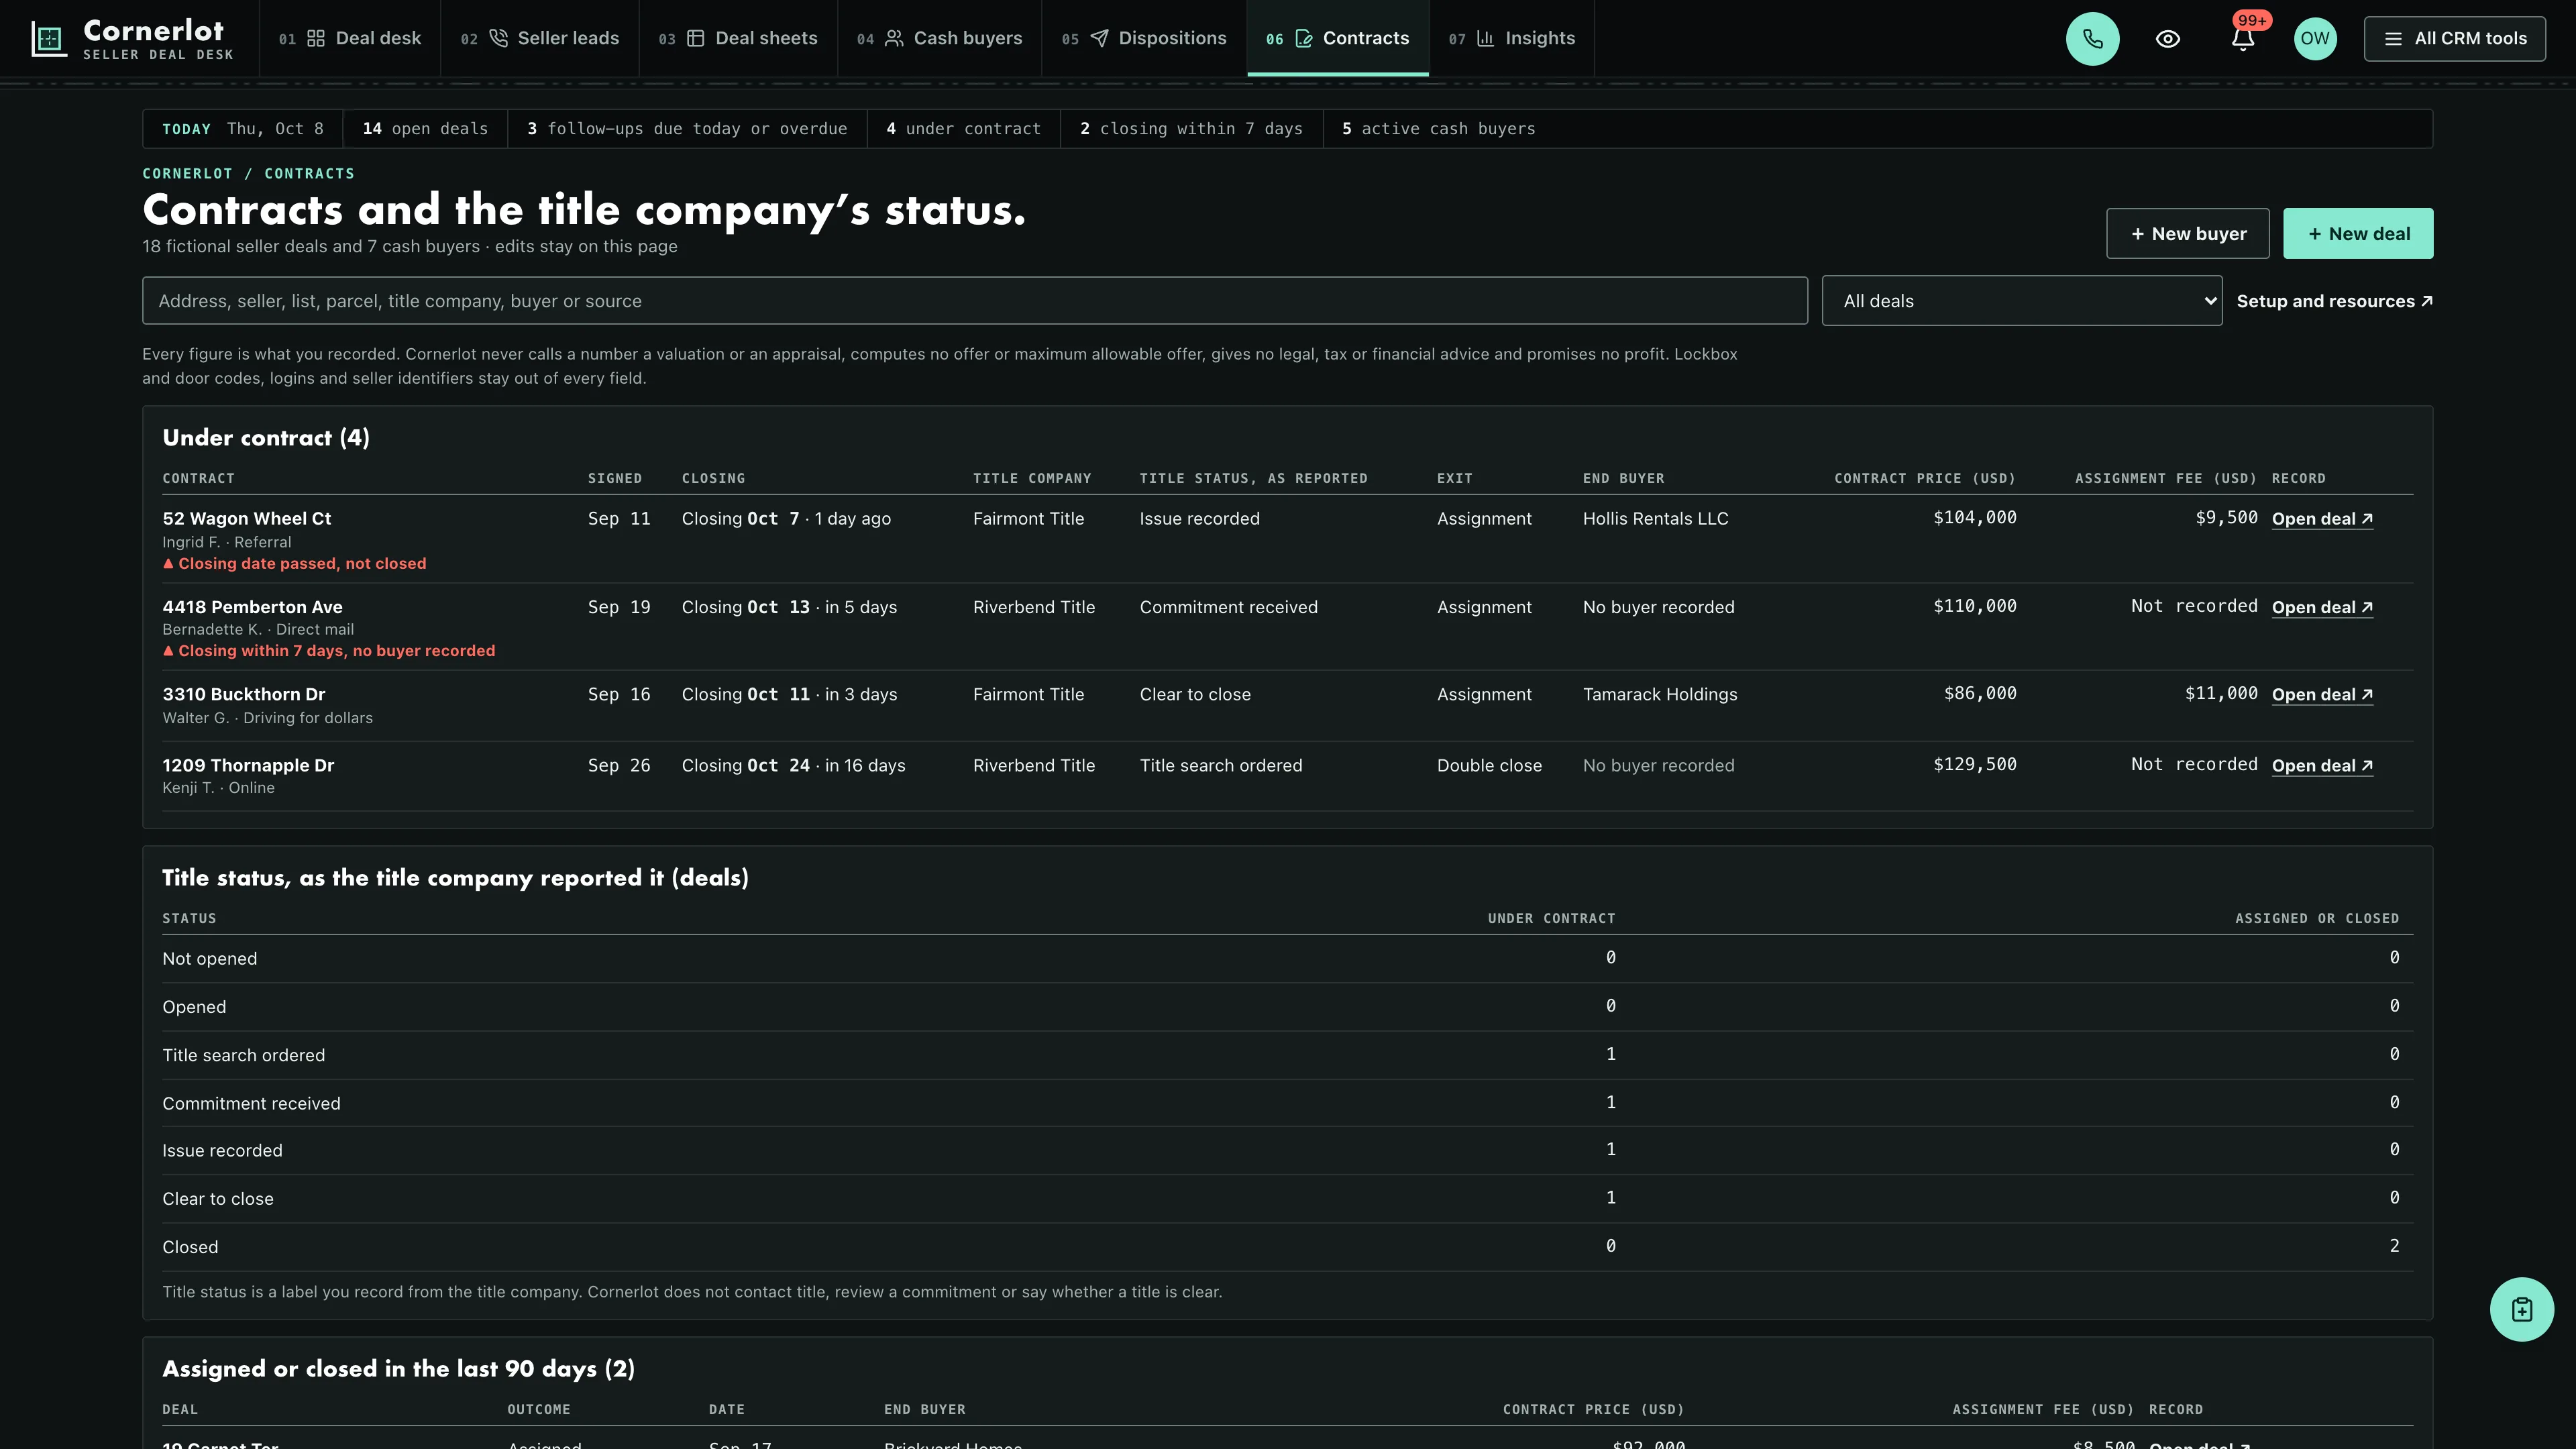Click '14 open deals' in status bar
This screenshot has width=2576, height=1449.
(425, 129)
